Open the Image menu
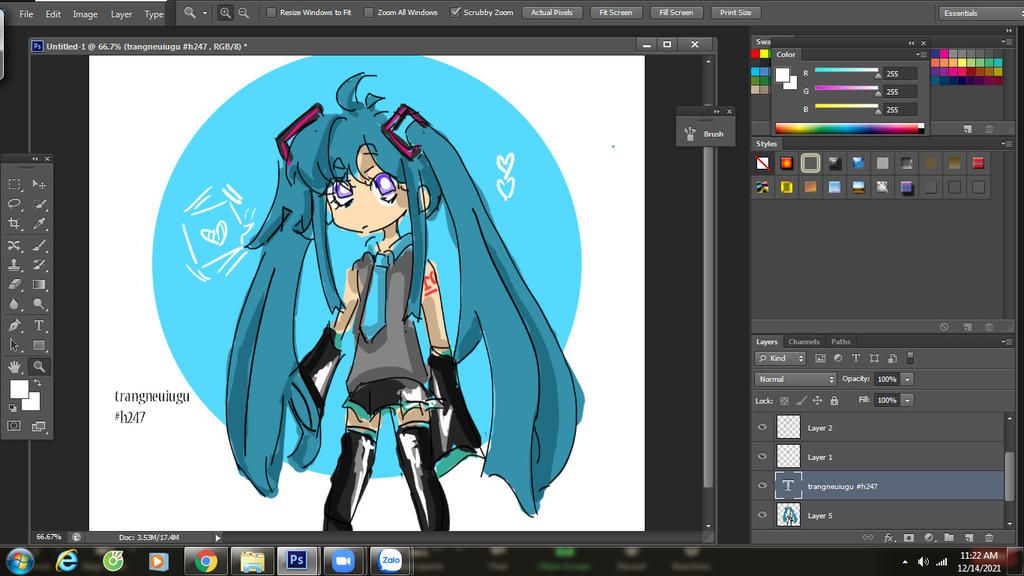 [x=85, y=14]
